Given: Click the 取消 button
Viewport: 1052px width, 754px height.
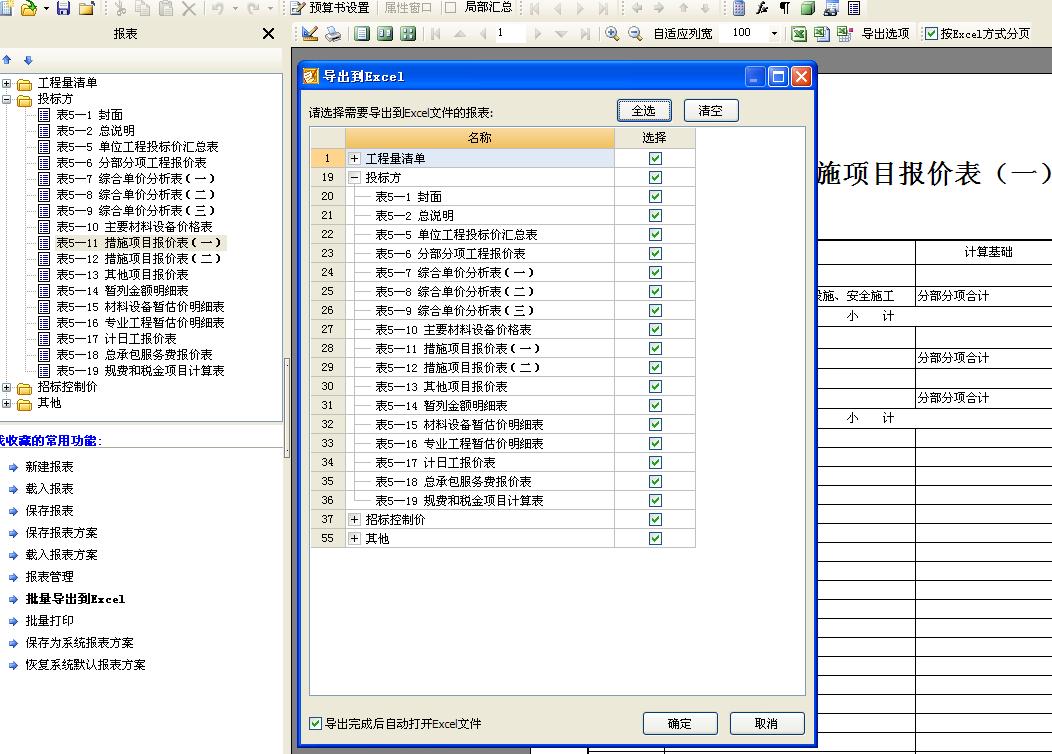Looking at the screenshot, I should coord(766,723).
